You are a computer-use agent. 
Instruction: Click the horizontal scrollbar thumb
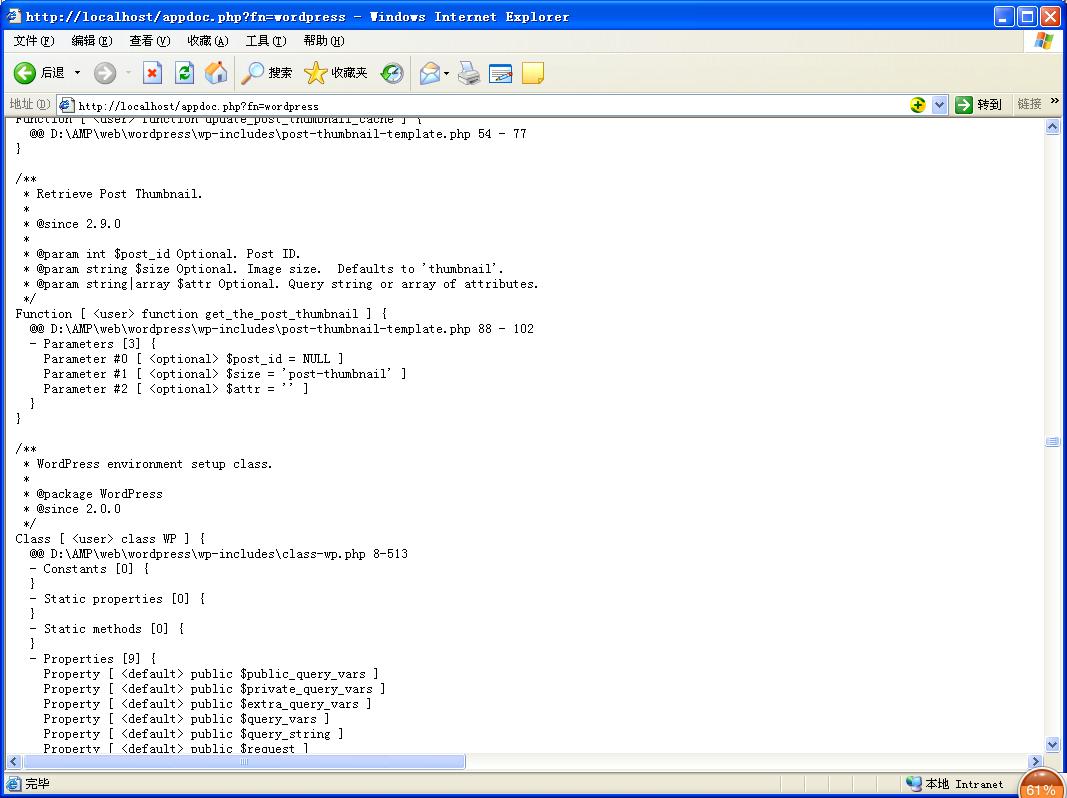244,761
